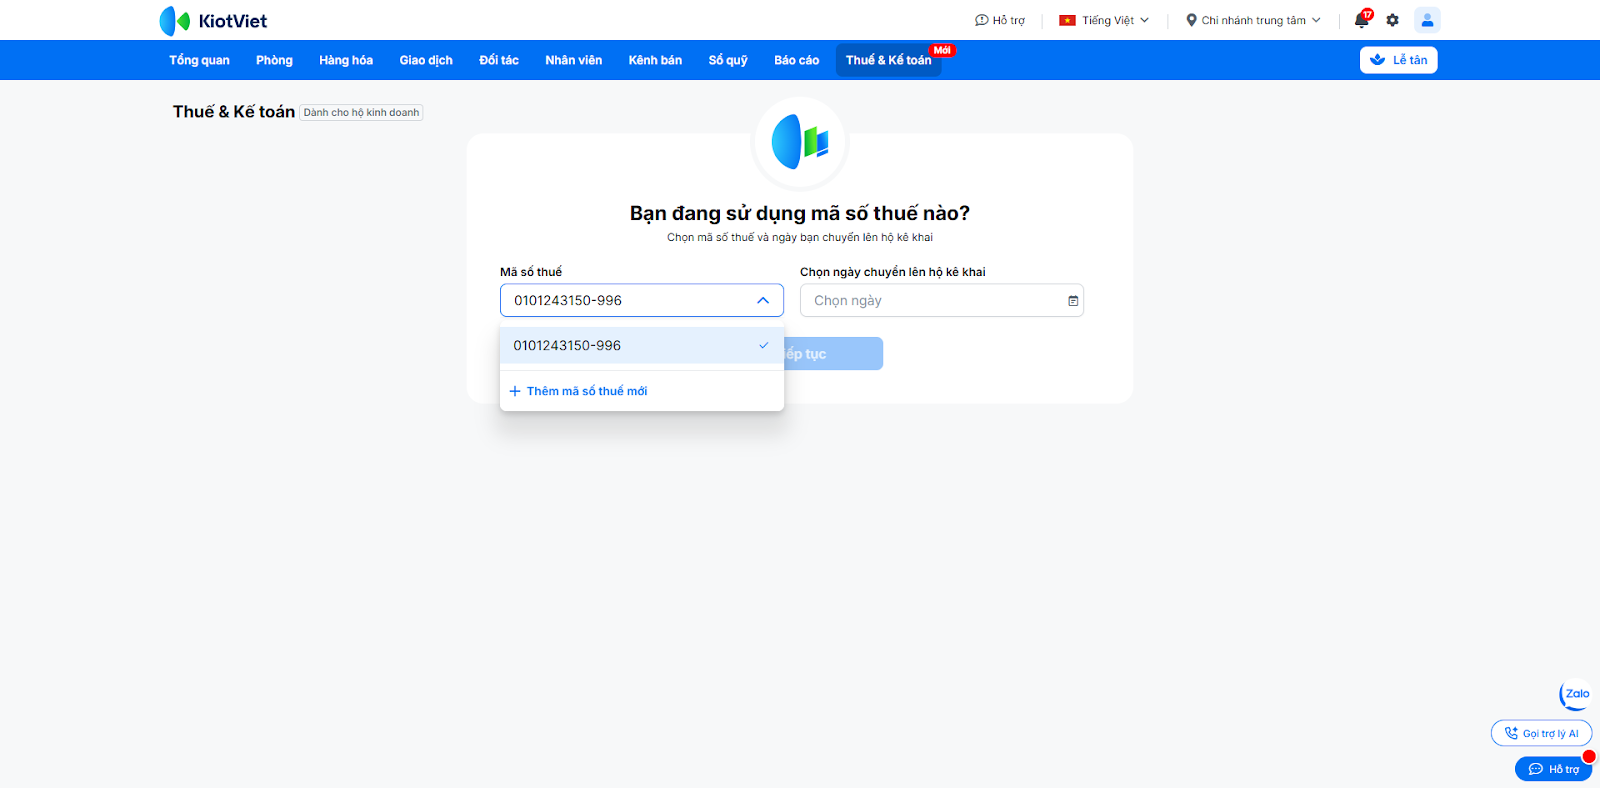1600x788 pixels.
Task: Click the Lễ tân button
Action: point(1399,60)
